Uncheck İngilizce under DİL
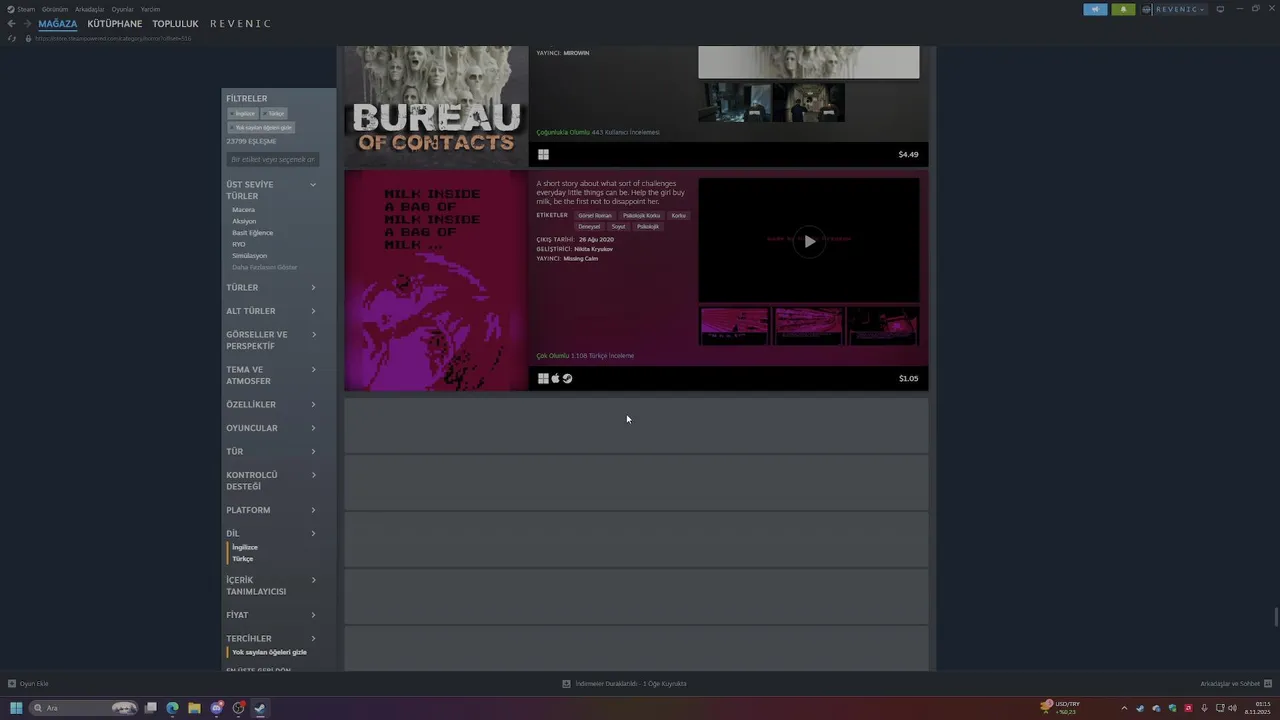The image size is (1280, 720). [x=245, y=548]
